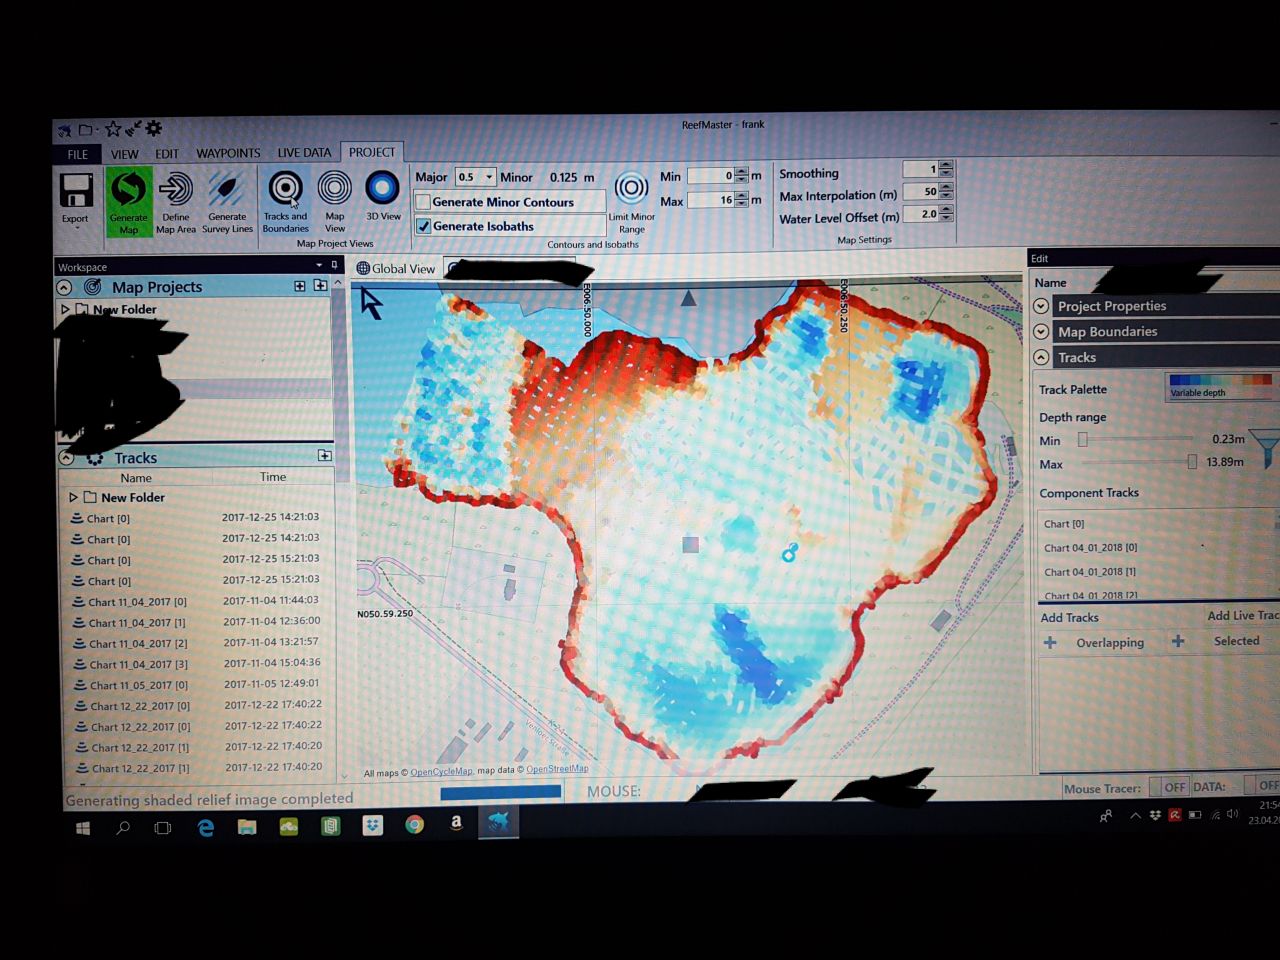The height and width of the screenshot is (960, 1280).
Task: Click the Global View tab
Action: tap(396, 268)
